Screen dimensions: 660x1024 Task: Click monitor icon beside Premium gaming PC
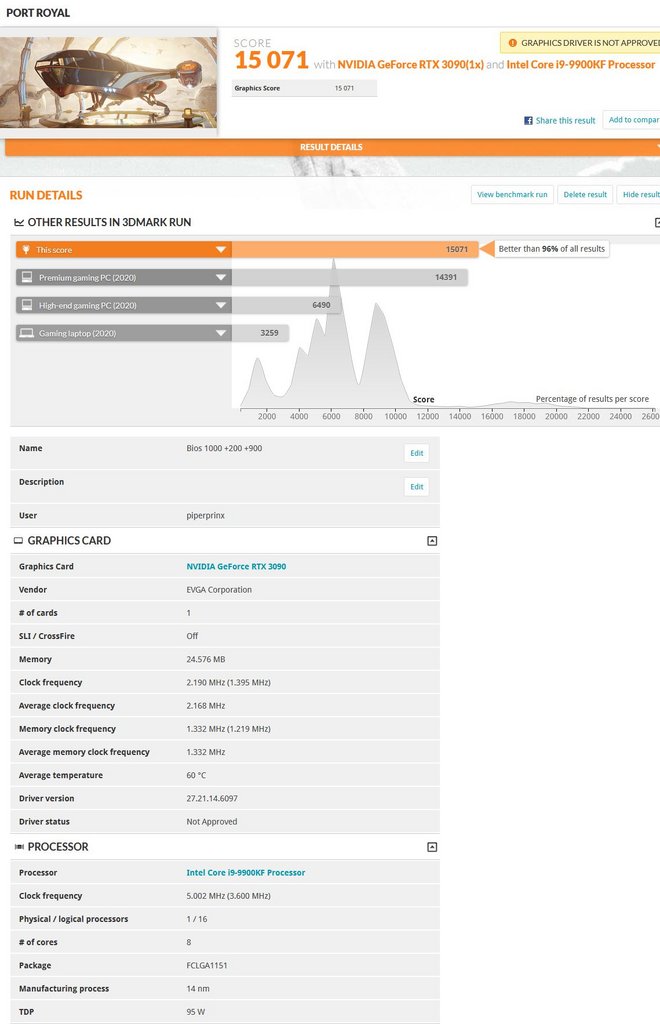pyautogui.click(x=27, y=277)
